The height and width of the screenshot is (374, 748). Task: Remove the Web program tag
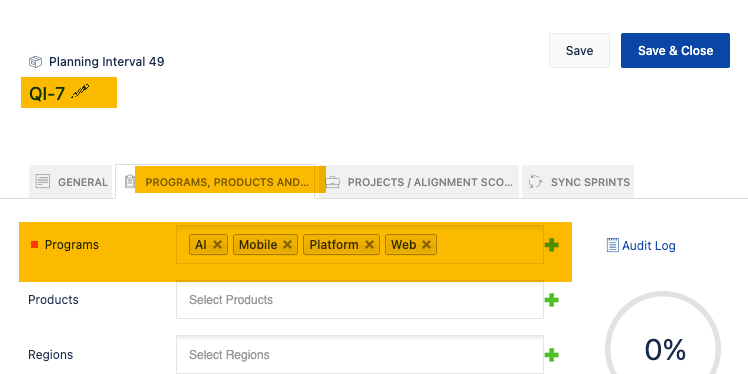click(426, 245)
